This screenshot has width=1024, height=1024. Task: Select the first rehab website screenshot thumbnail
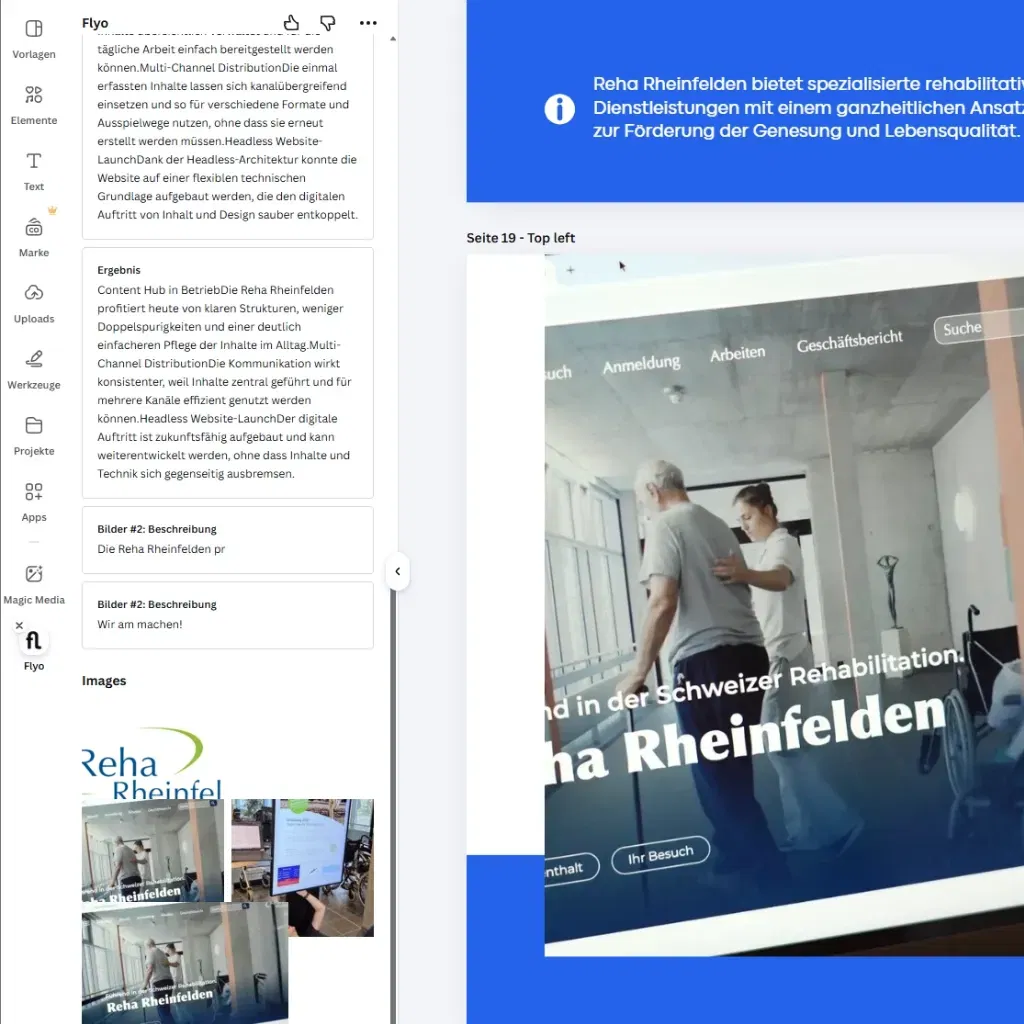coord(152,850)
